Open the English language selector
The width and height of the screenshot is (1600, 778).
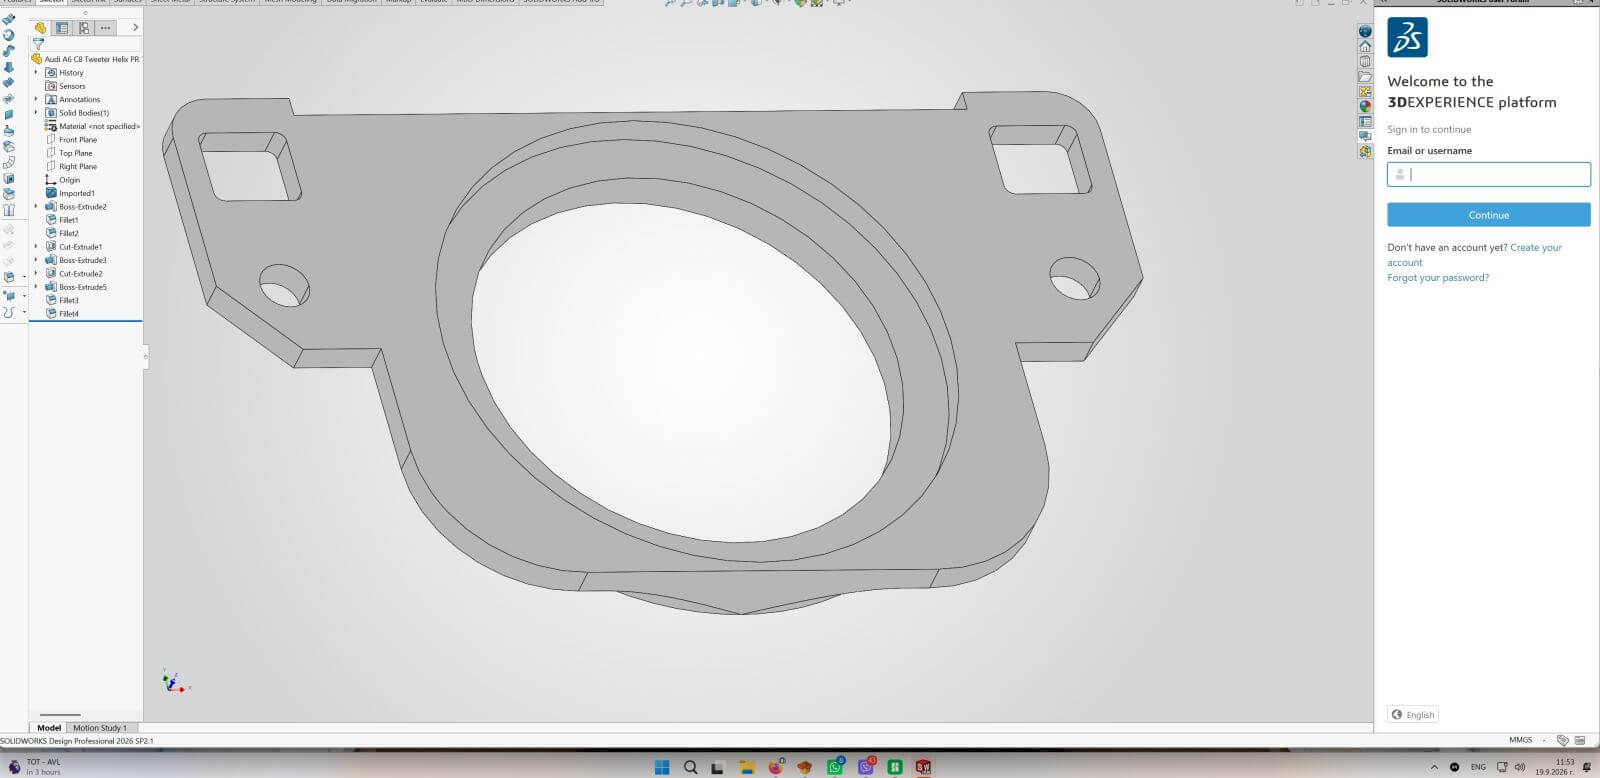(1413, 715)
